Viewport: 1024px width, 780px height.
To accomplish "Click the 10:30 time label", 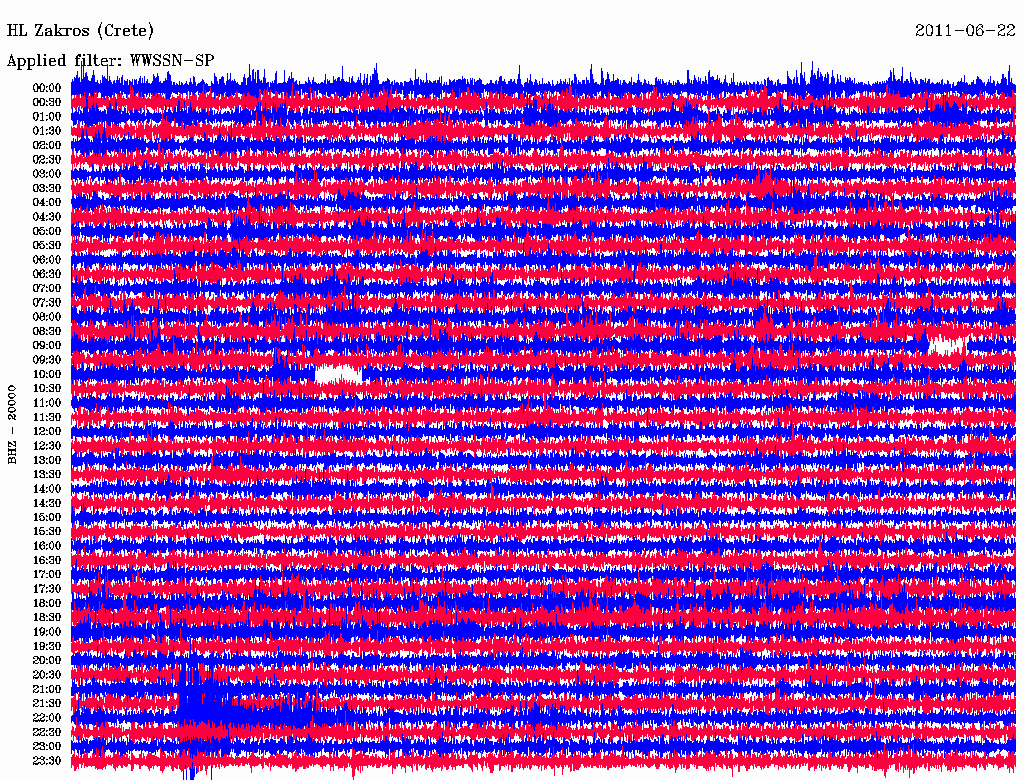I will [x=47, y=388].
